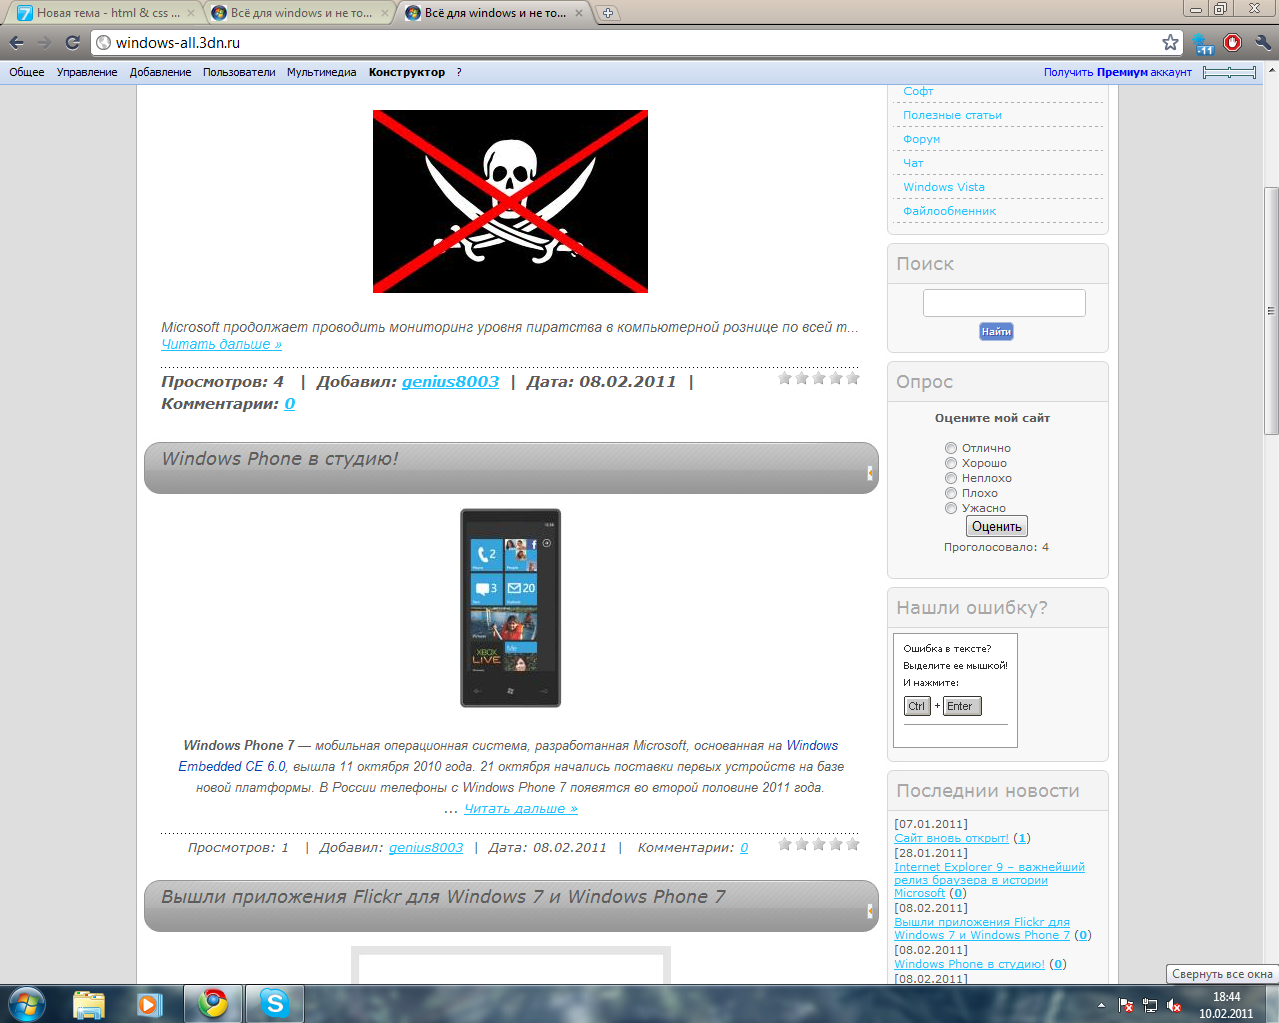Give the piracy article a five-star rating

853,378
